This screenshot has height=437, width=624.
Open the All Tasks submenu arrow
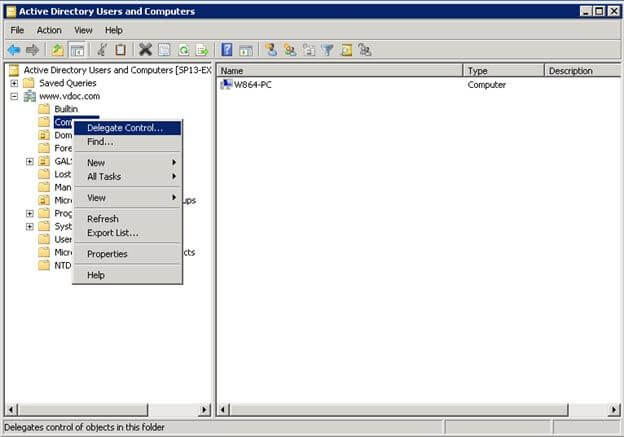pyautogui.click(x=174, y=176)
